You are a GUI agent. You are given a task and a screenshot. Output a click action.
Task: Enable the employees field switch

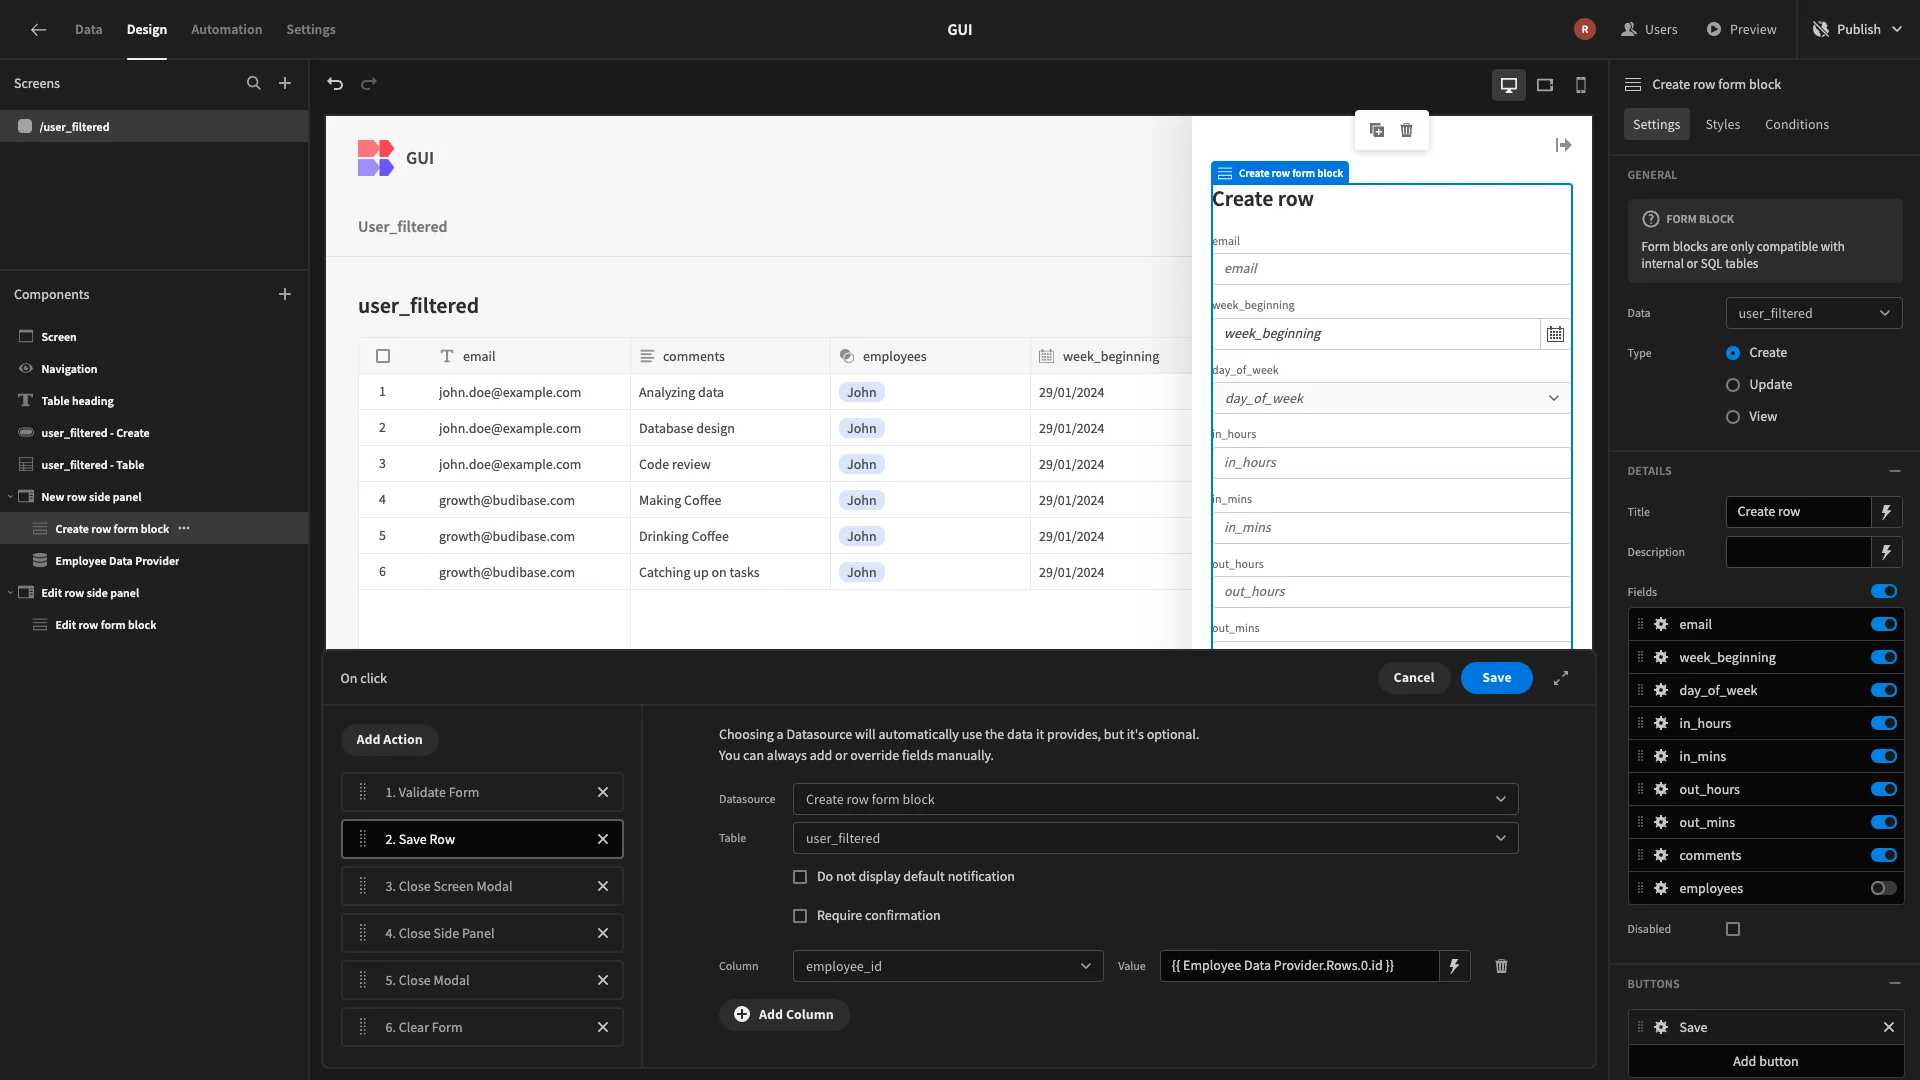(x=1884, y=888)
